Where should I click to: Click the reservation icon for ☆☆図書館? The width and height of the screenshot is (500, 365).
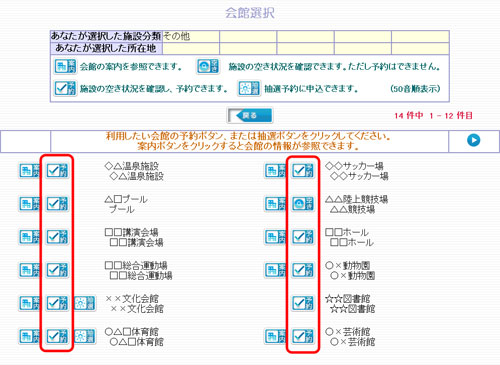pos(303,303)
